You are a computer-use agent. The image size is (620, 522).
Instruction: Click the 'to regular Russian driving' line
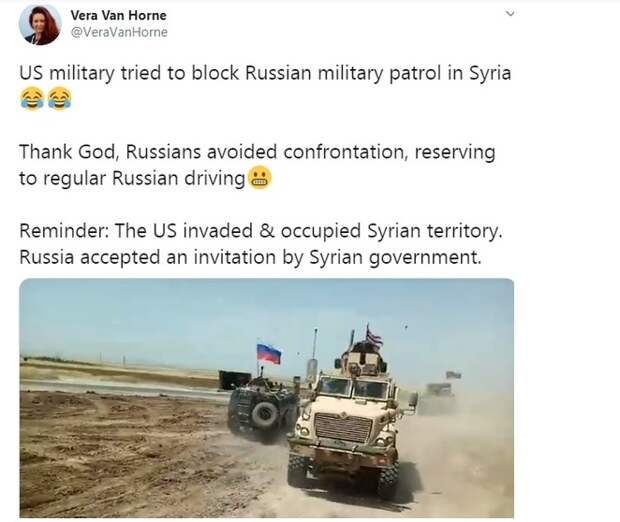[x=132, y=178]
